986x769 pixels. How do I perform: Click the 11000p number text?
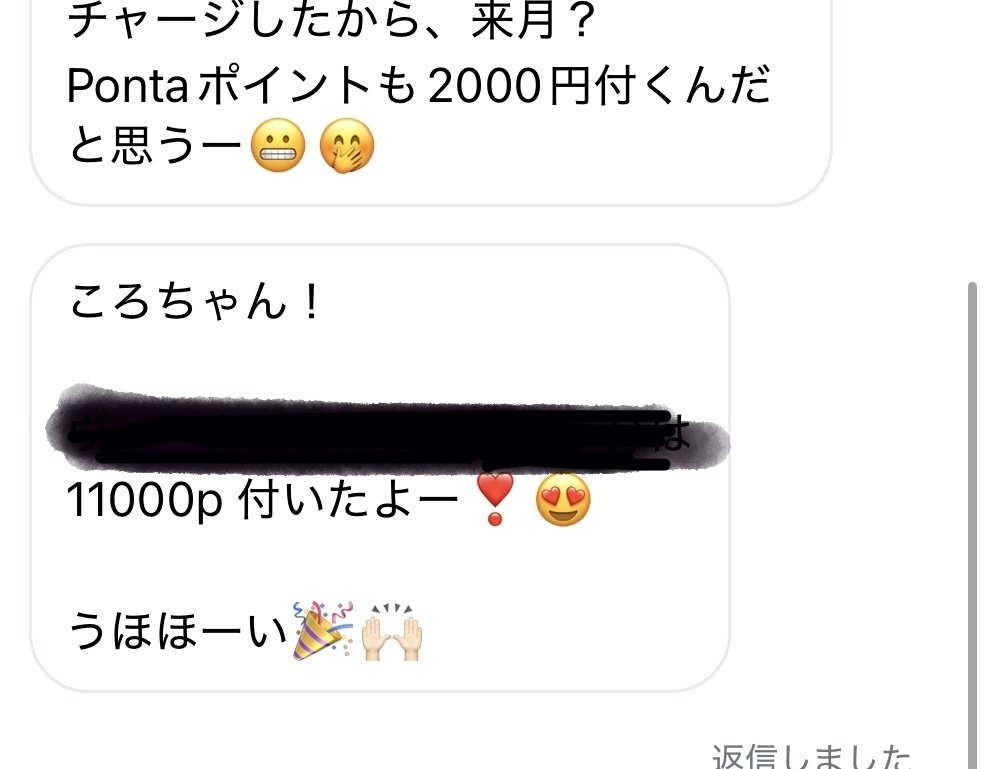[145, 501]
